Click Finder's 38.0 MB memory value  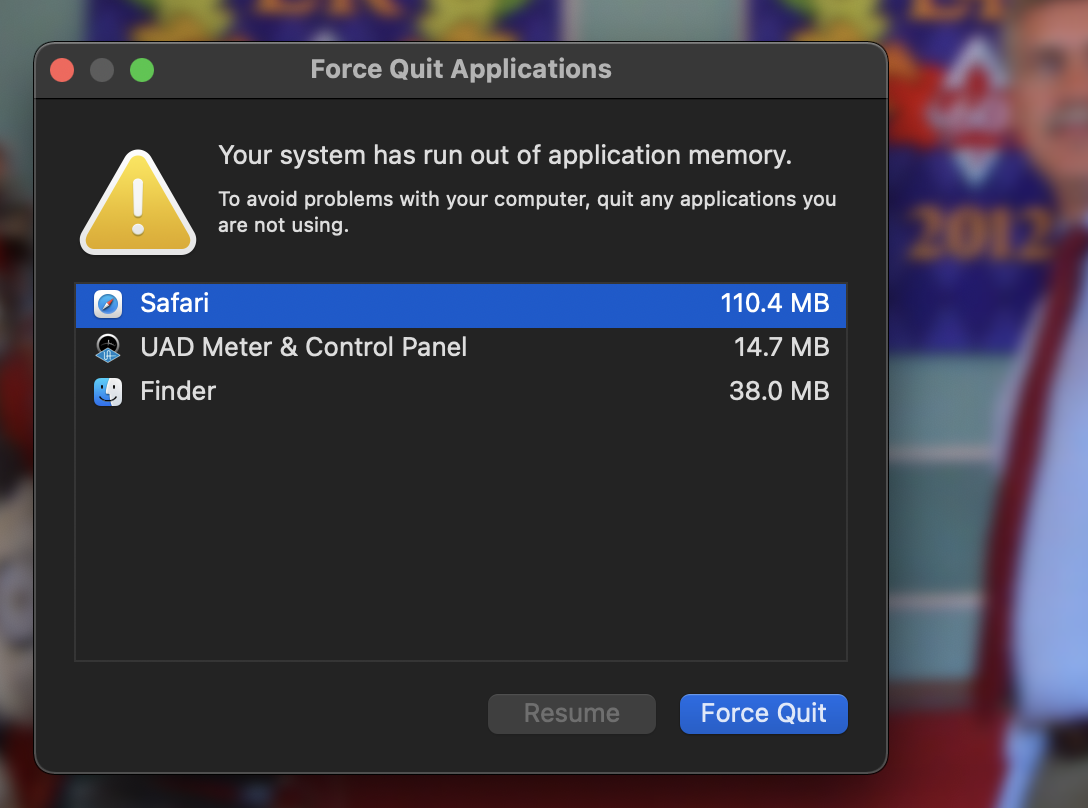779,391
